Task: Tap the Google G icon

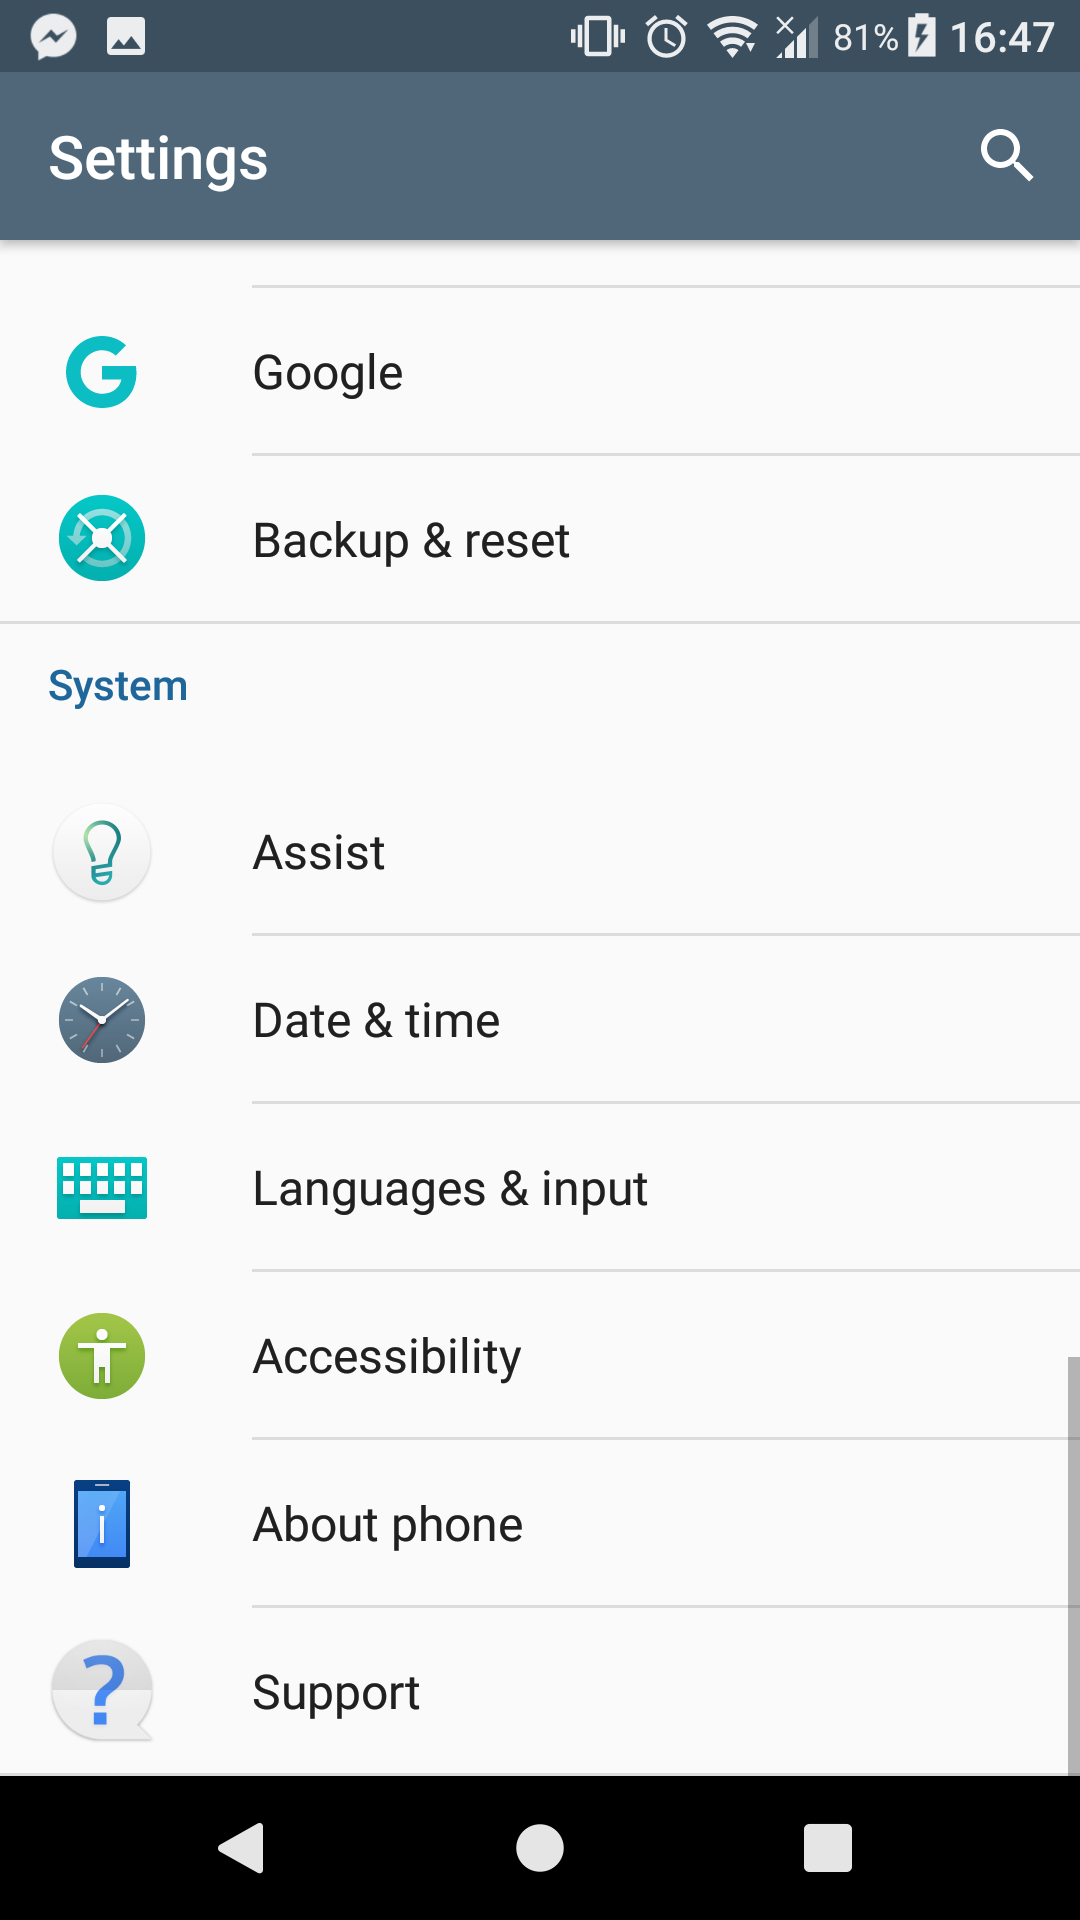Action: [x=101, y=372]
